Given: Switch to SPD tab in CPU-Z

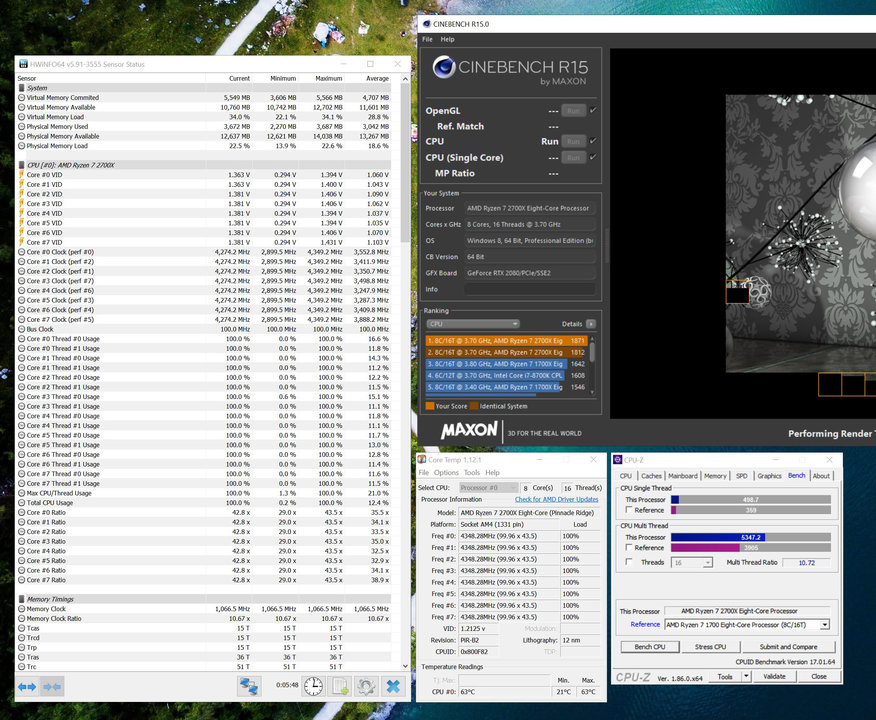Looking at the screenshot, I should 741,476.
